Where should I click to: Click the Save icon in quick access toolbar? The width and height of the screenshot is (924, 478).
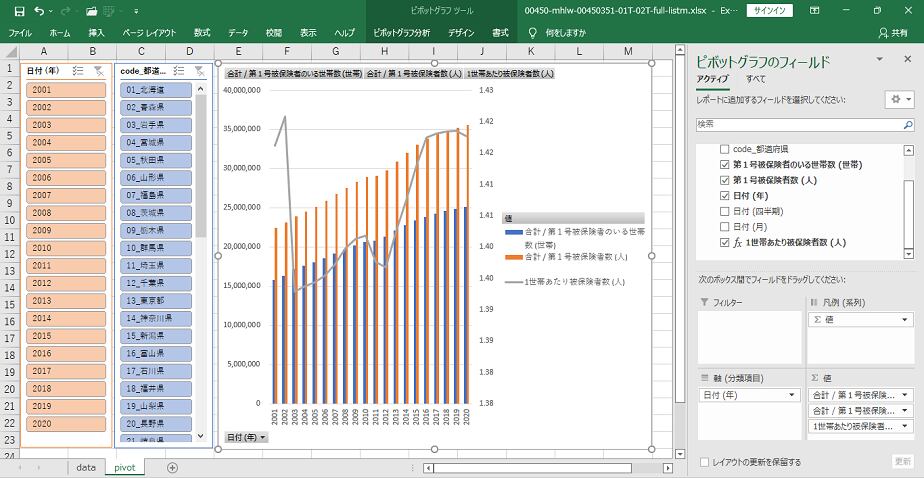14,10
